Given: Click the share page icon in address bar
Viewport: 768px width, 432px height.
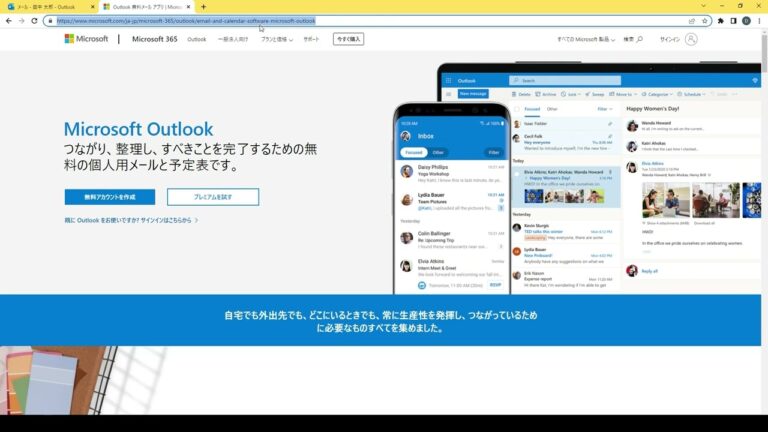Looking at the screenshot, I should (692, 21).
